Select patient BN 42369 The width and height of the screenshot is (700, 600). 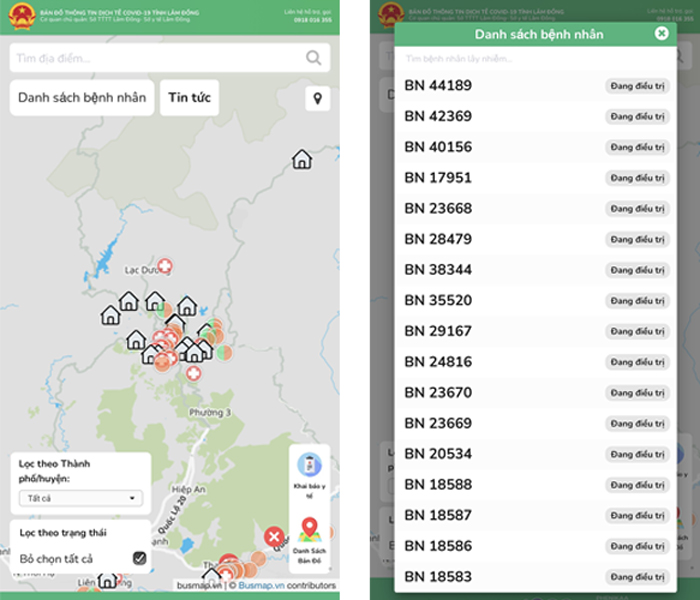535,116
